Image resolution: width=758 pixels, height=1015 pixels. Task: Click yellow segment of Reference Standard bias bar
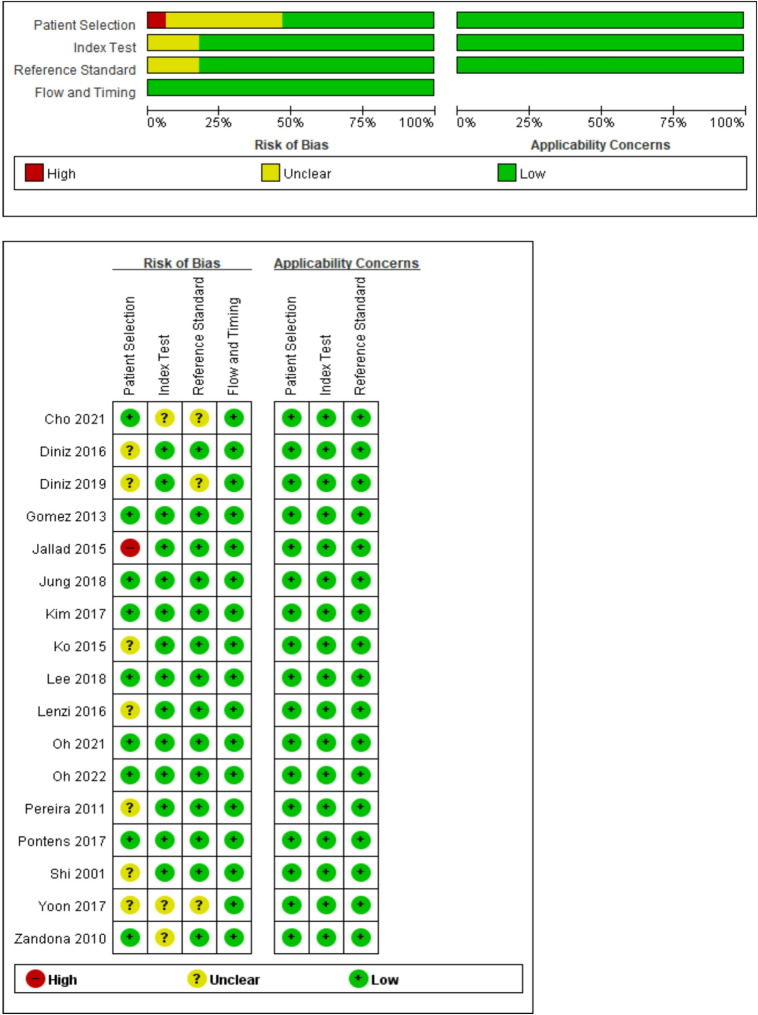coord(173,65)
